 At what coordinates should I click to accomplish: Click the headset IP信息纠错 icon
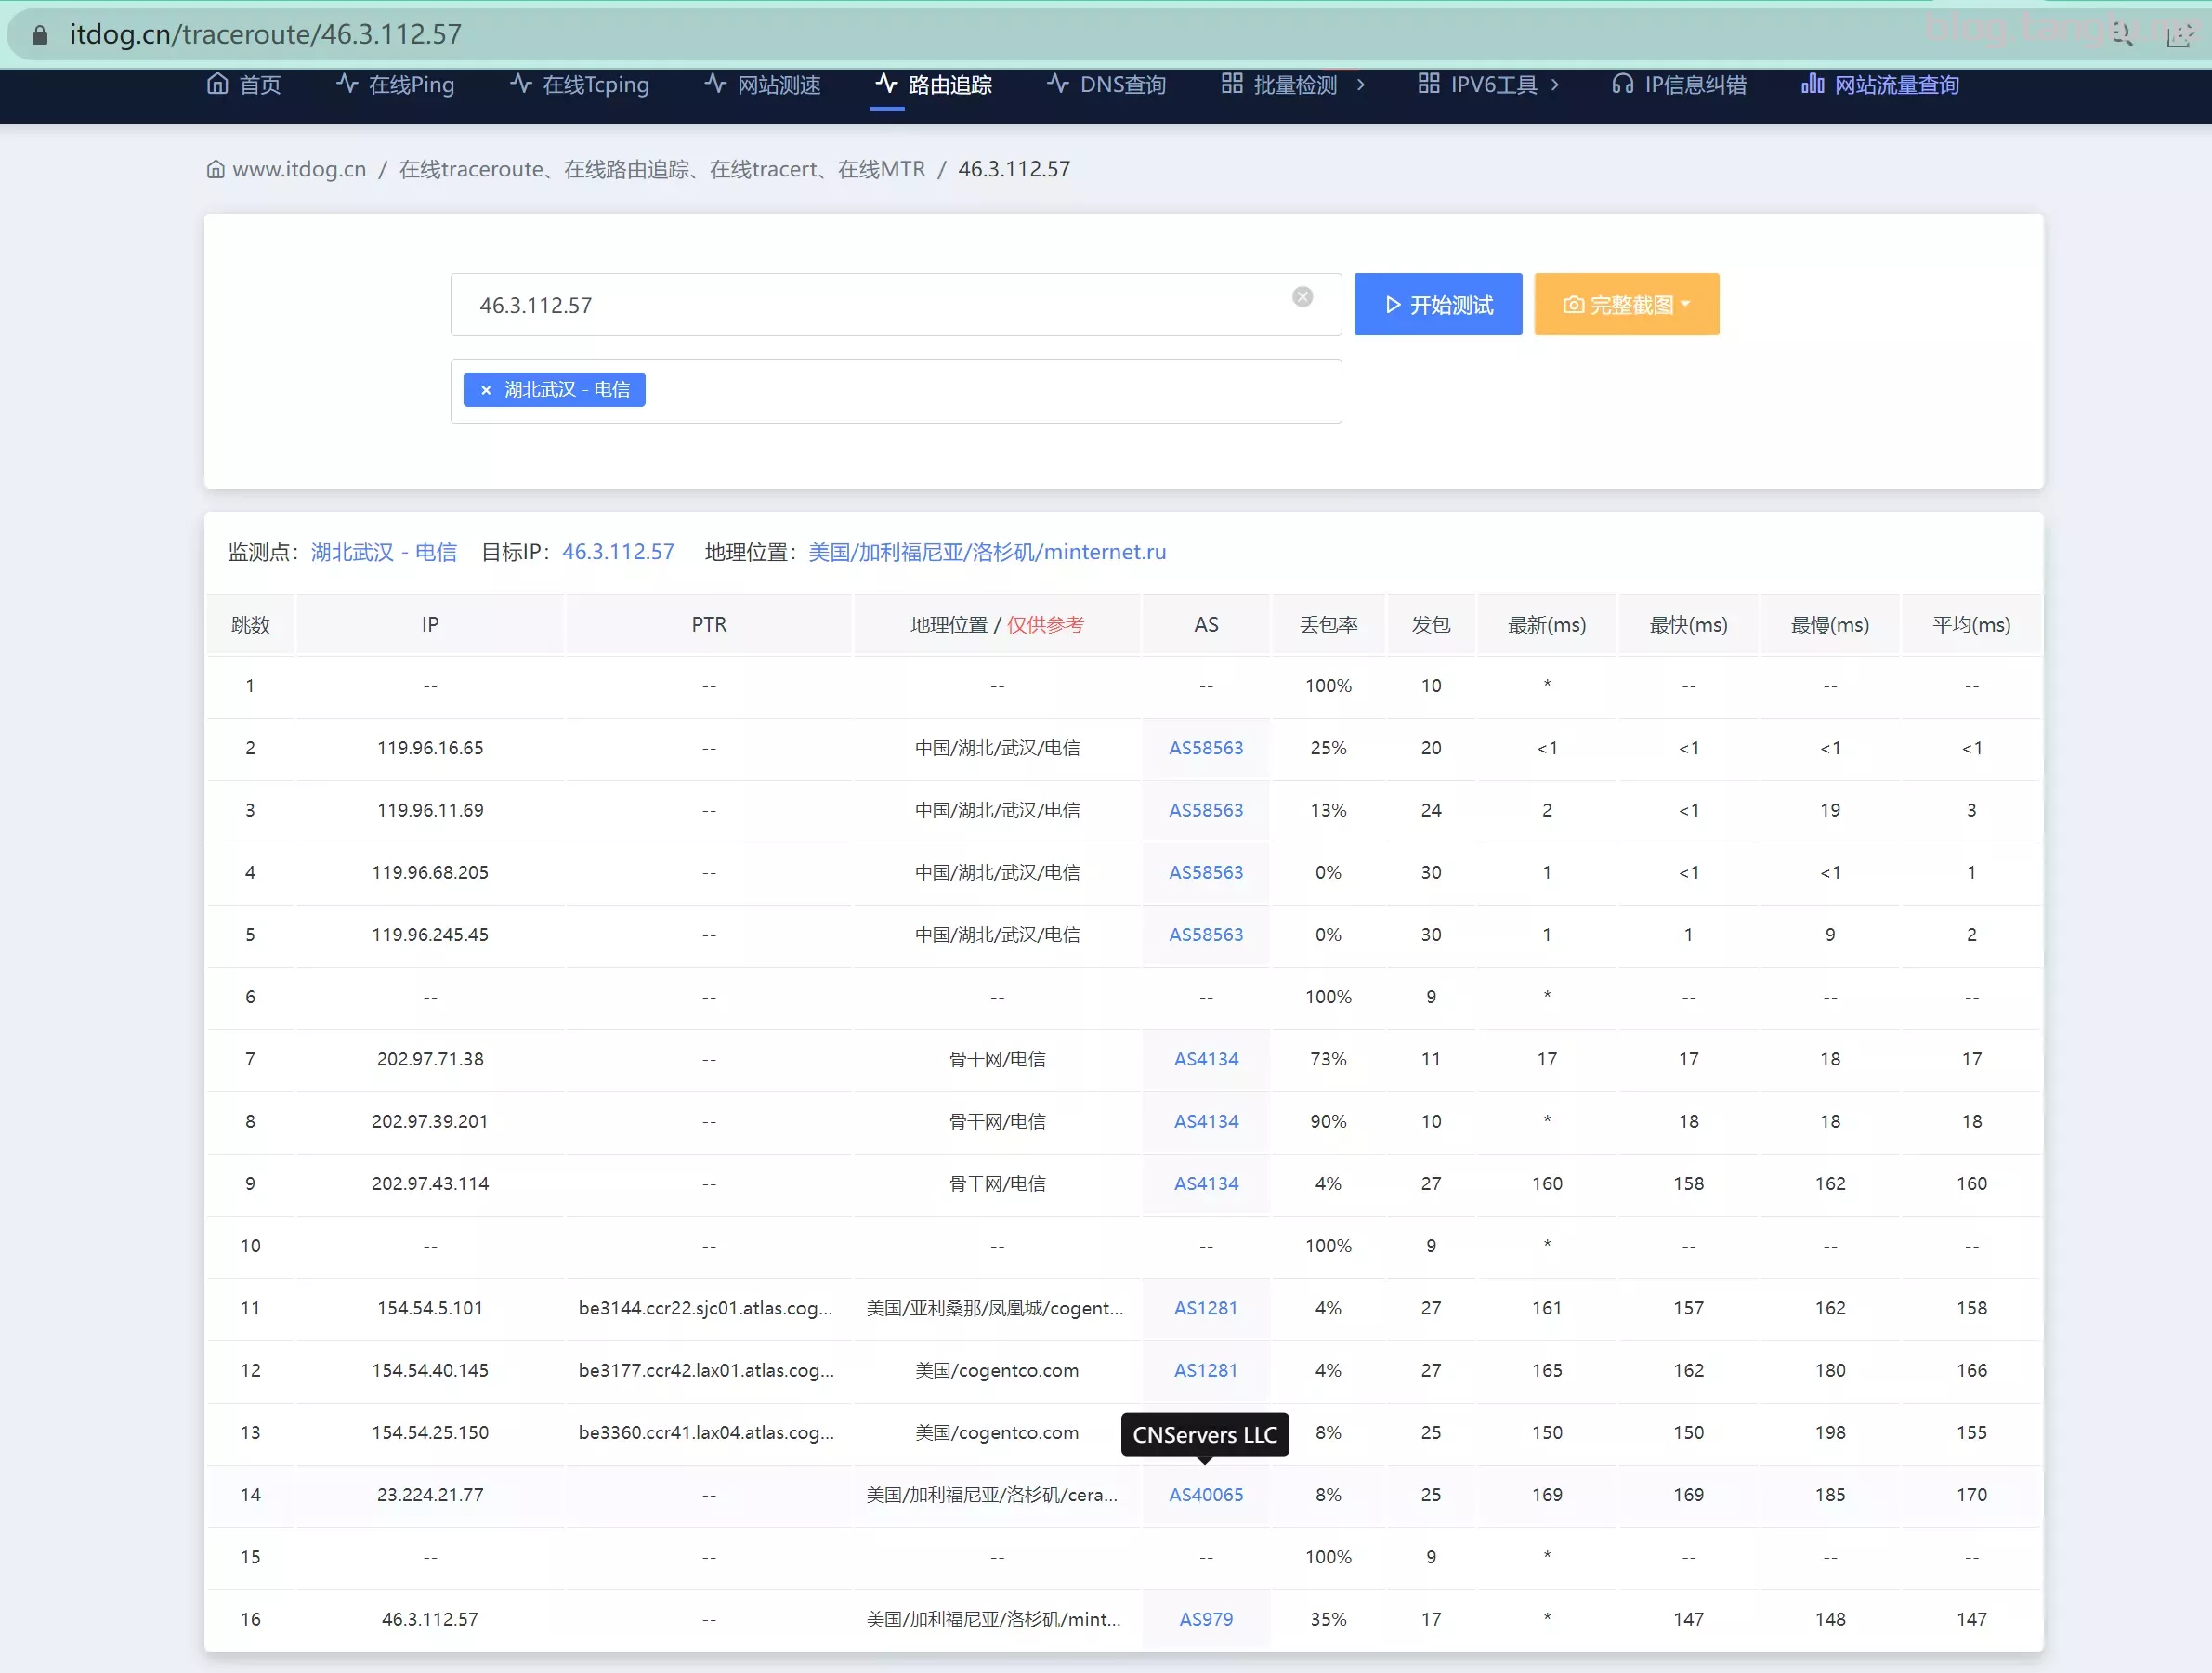[1622, 84]
